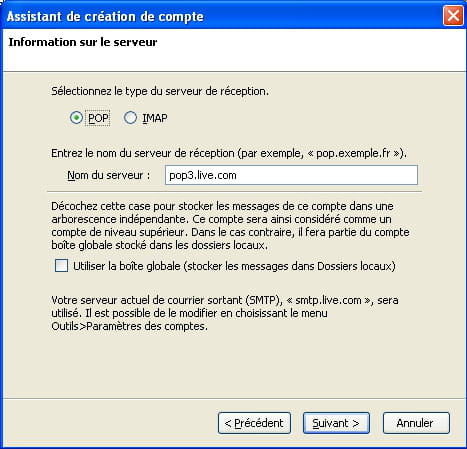Place cursor on the pop3.live.com text

click(203, 175)
